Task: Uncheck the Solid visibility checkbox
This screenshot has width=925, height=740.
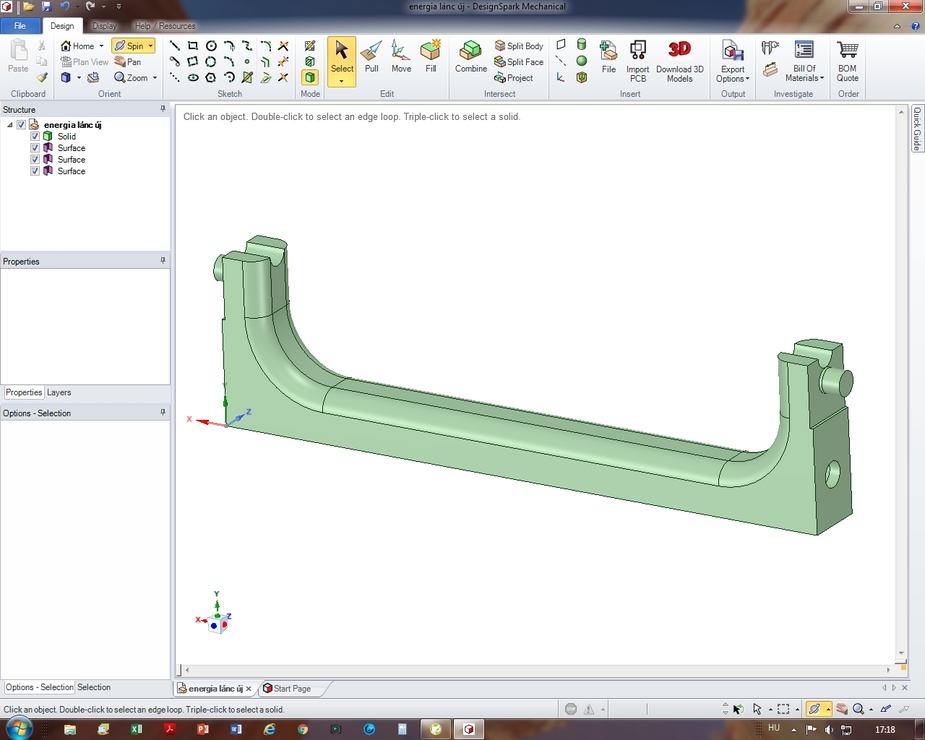Action: 35,136
